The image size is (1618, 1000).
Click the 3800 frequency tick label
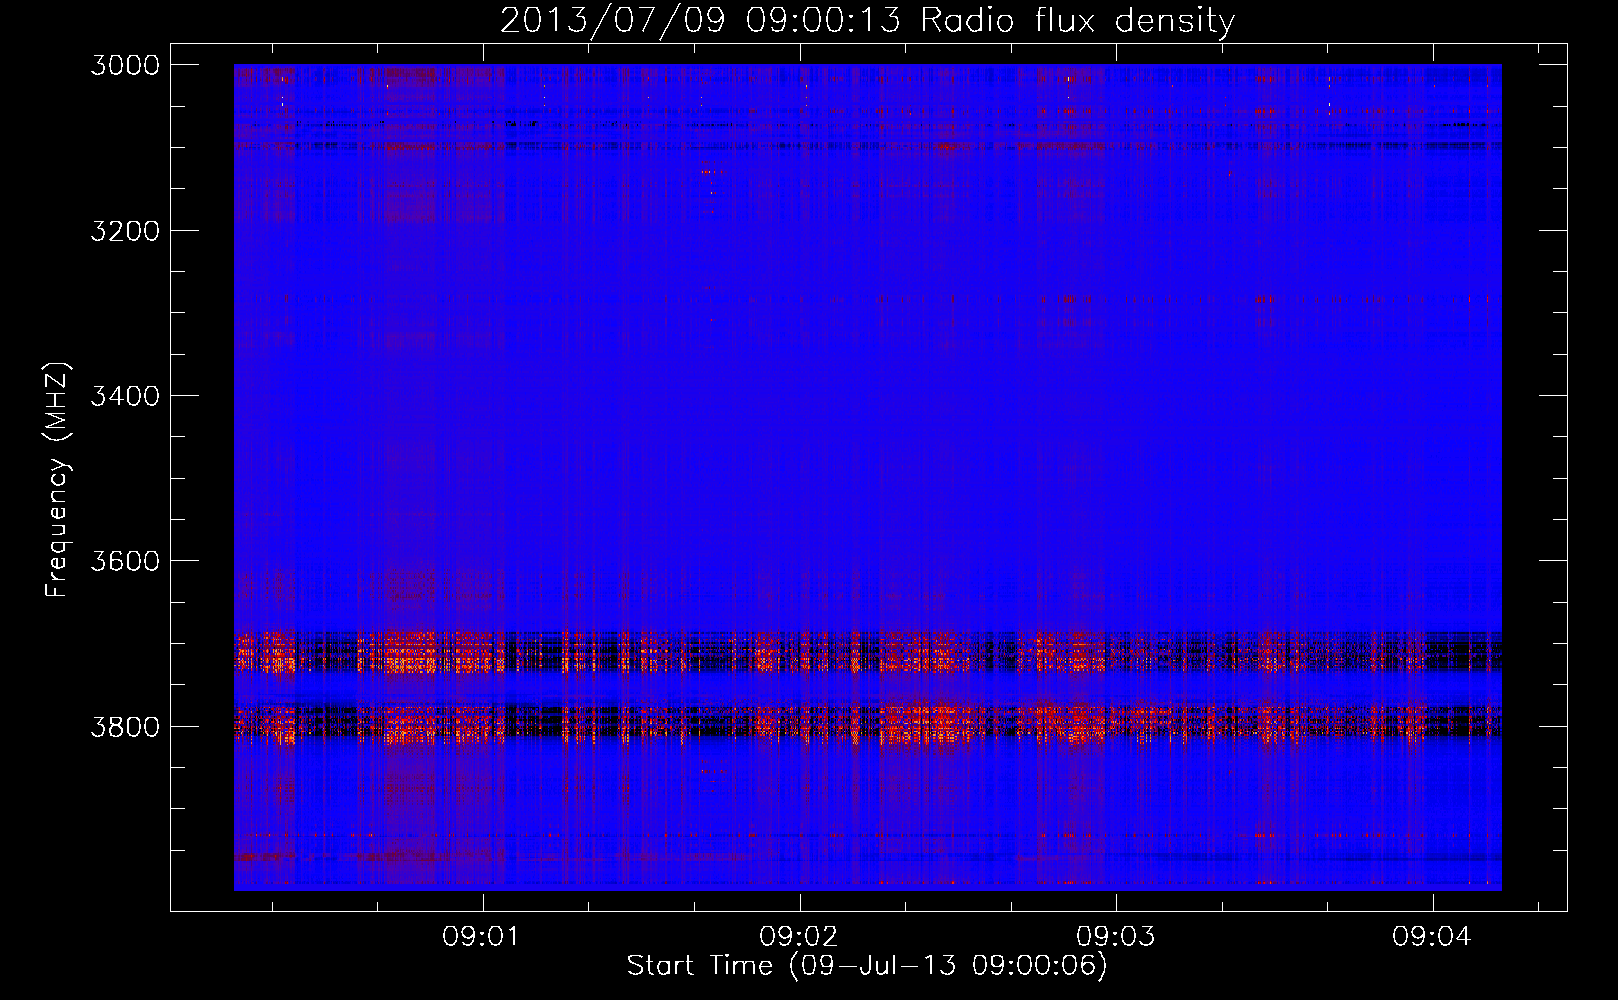[x=125, y=727]
